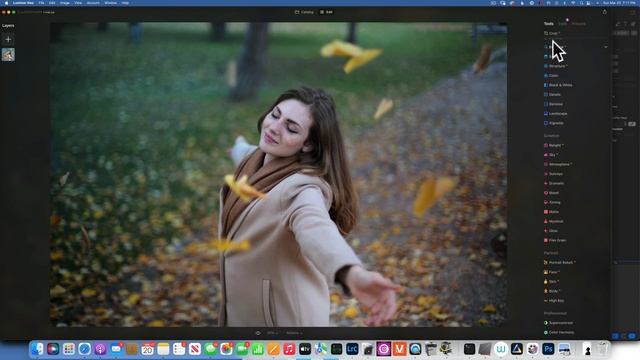Open the Structure tool
The image size is (640, 360).
point(557,66)
